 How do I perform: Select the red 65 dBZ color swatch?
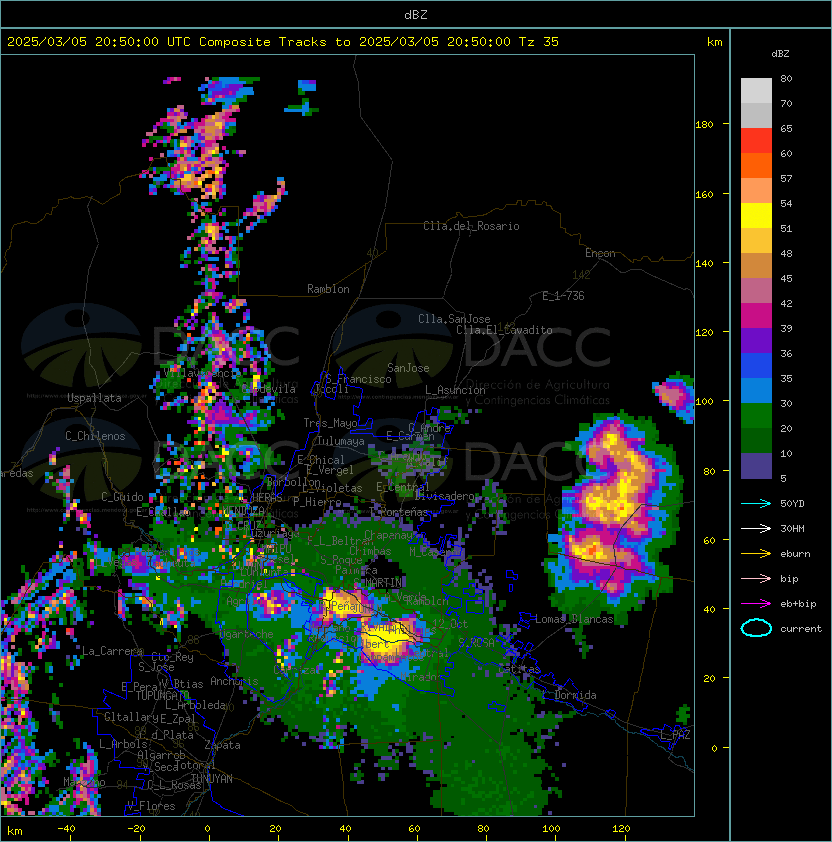(x=756, y=141)
